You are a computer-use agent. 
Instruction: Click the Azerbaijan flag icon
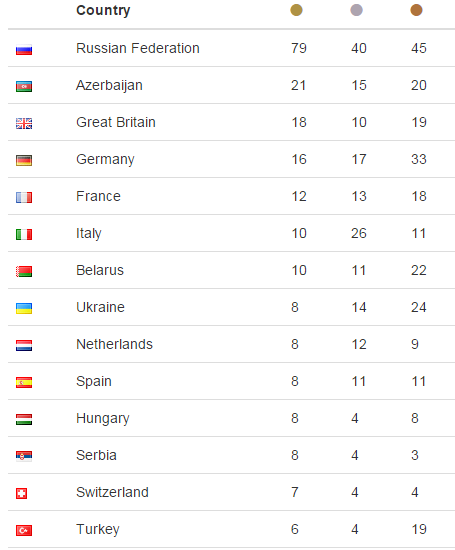click(x=24, y=86)
